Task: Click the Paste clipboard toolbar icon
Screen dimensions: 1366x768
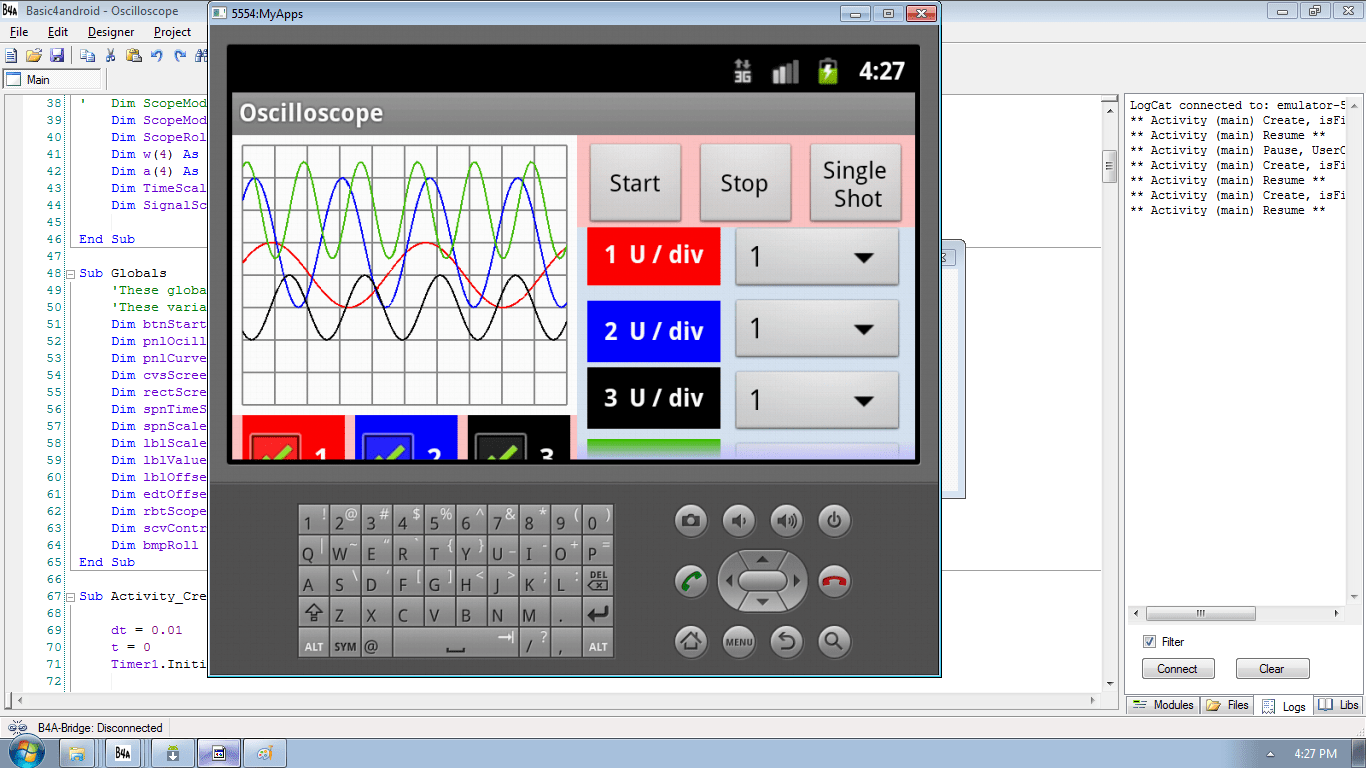Action: click(x=134, y=55)
